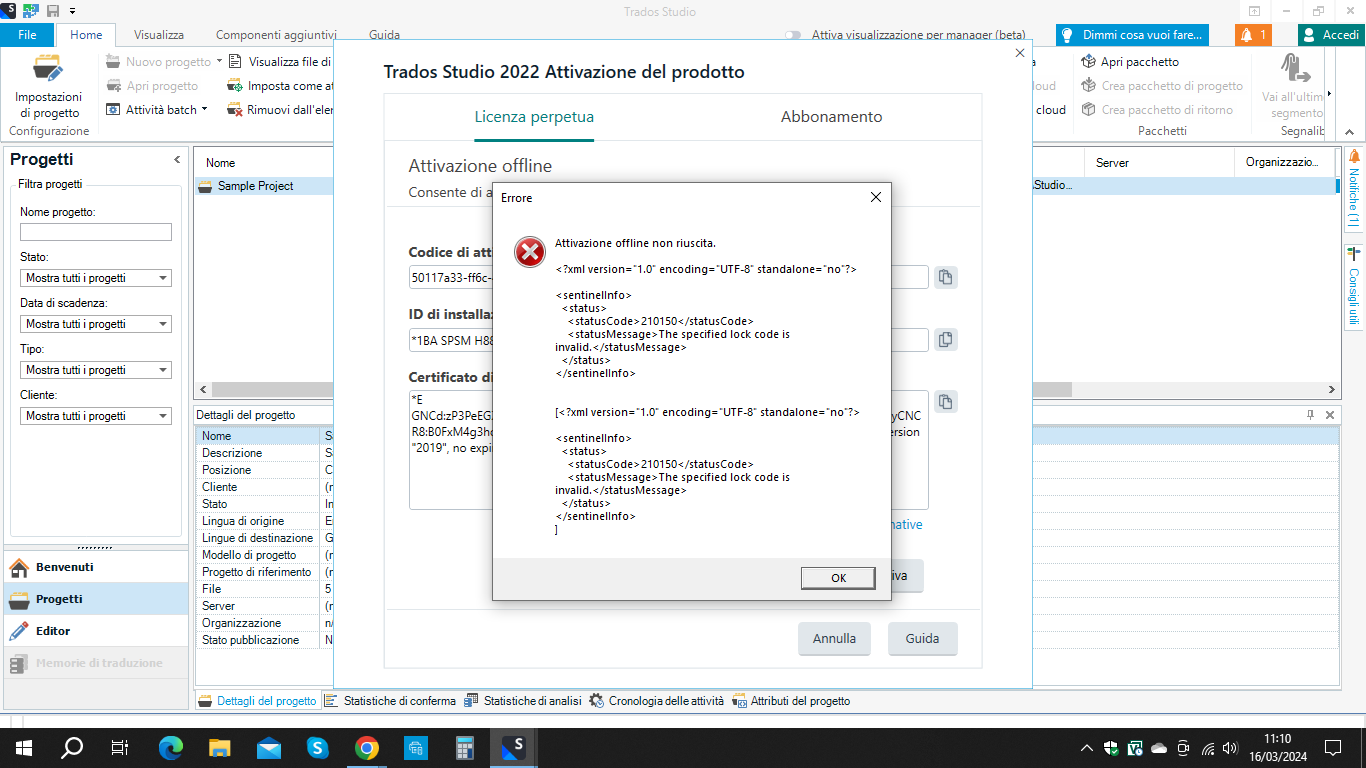
Task: Switch to the Abbonamento tab
Action: (832, 117)
